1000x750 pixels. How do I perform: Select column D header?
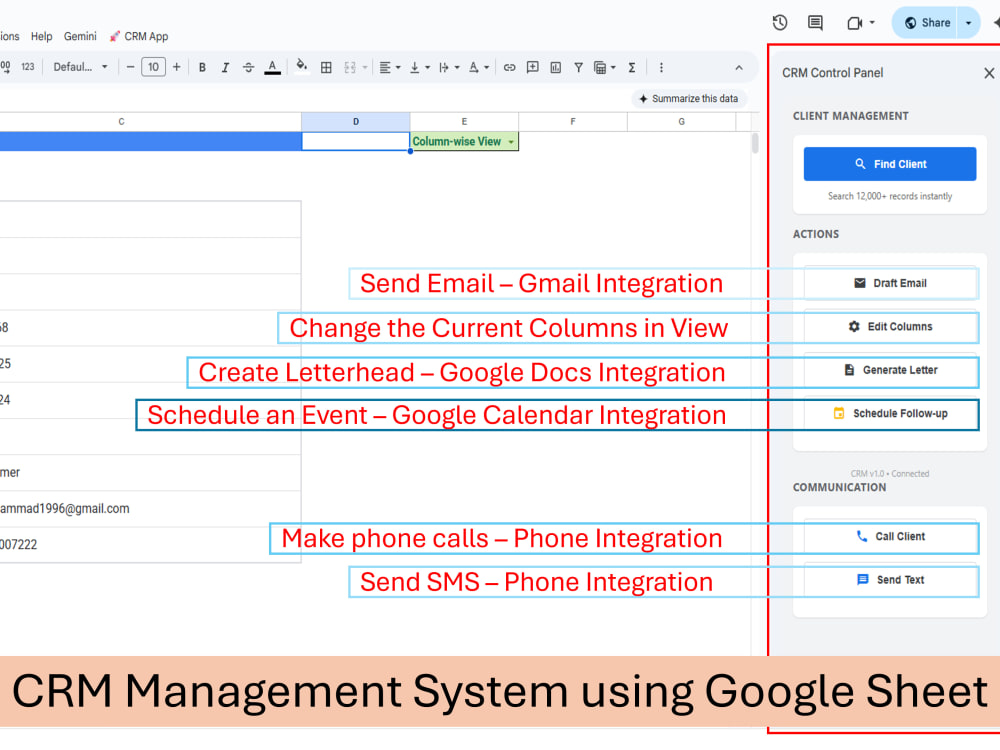[x=356, y=121]
